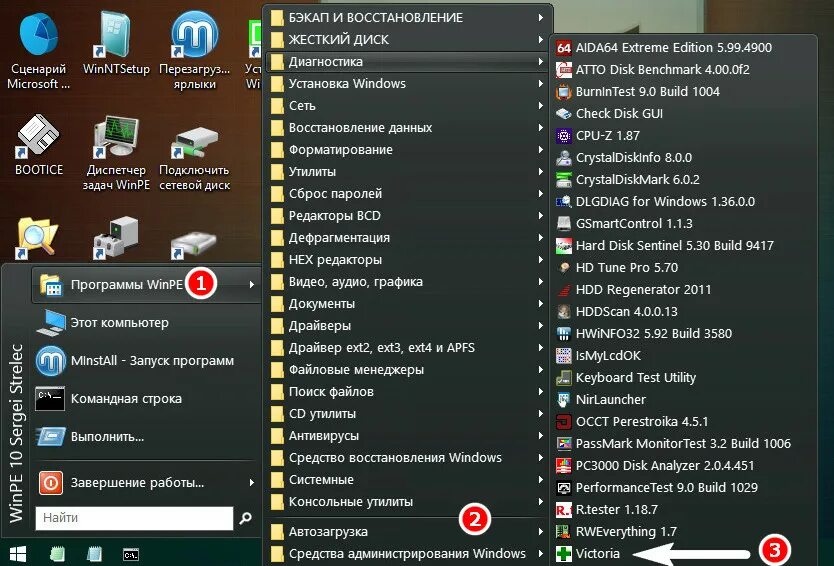Expand Сеть submenu
The image size is (834, 566).
tap(408, 106)
